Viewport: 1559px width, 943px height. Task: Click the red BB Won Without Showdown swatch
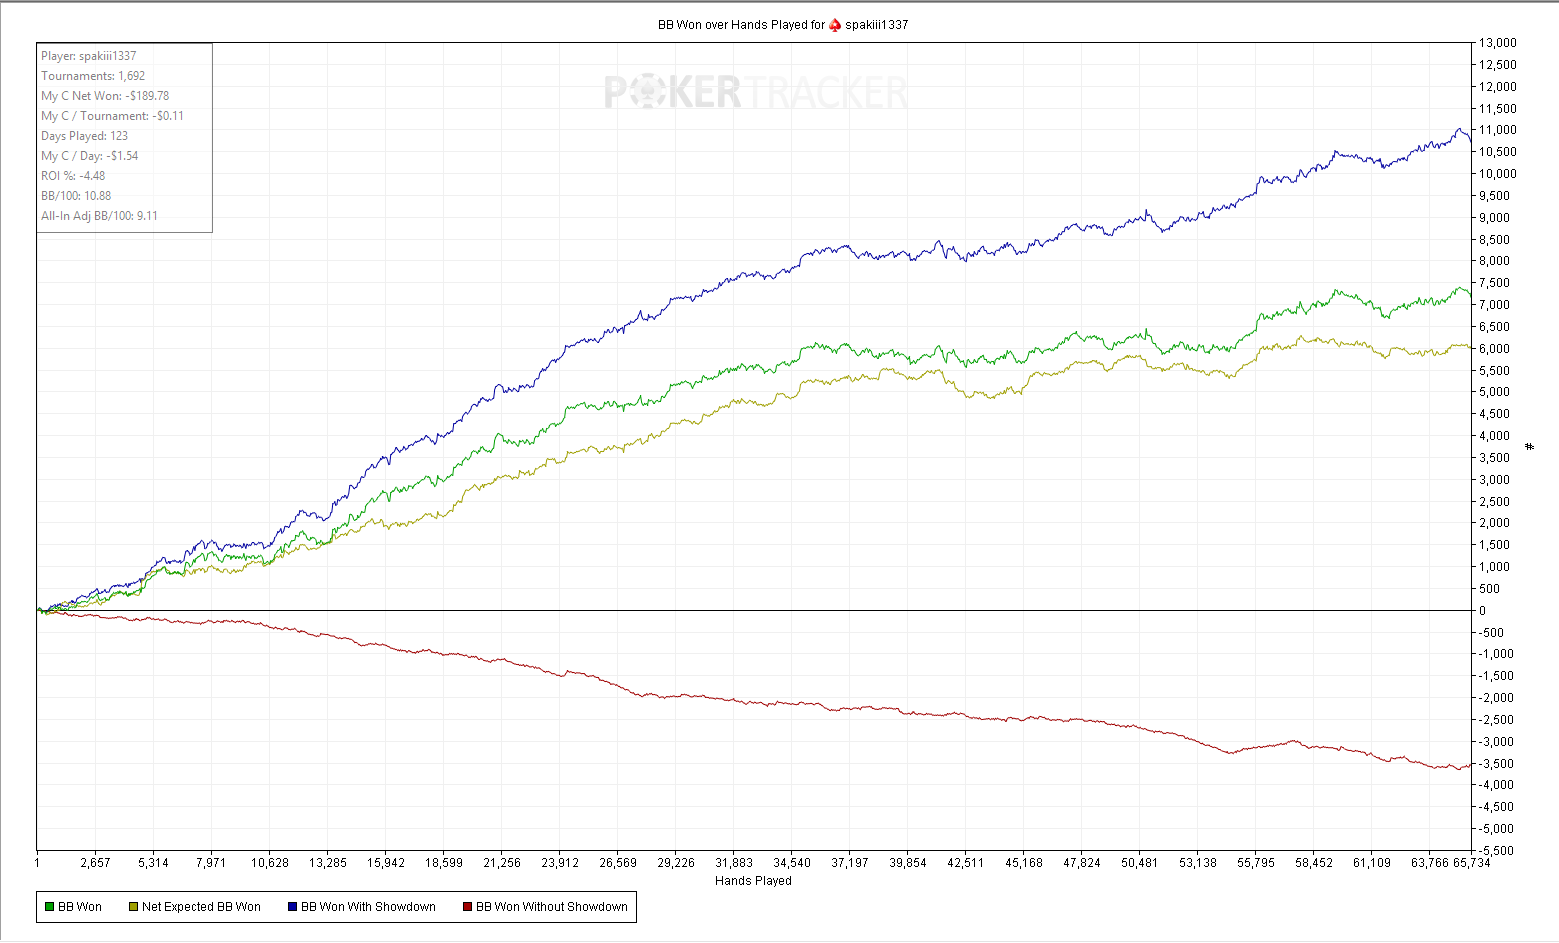[467, 907]
